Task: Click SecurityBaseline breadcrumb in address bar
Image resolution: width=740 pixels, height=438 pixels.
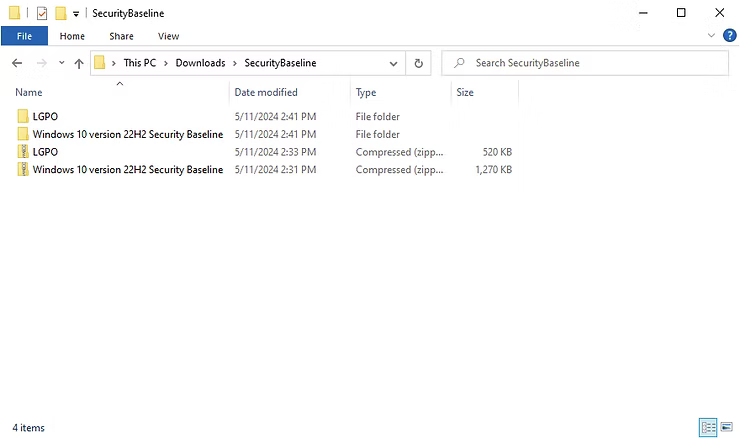Action: (280, 63)
